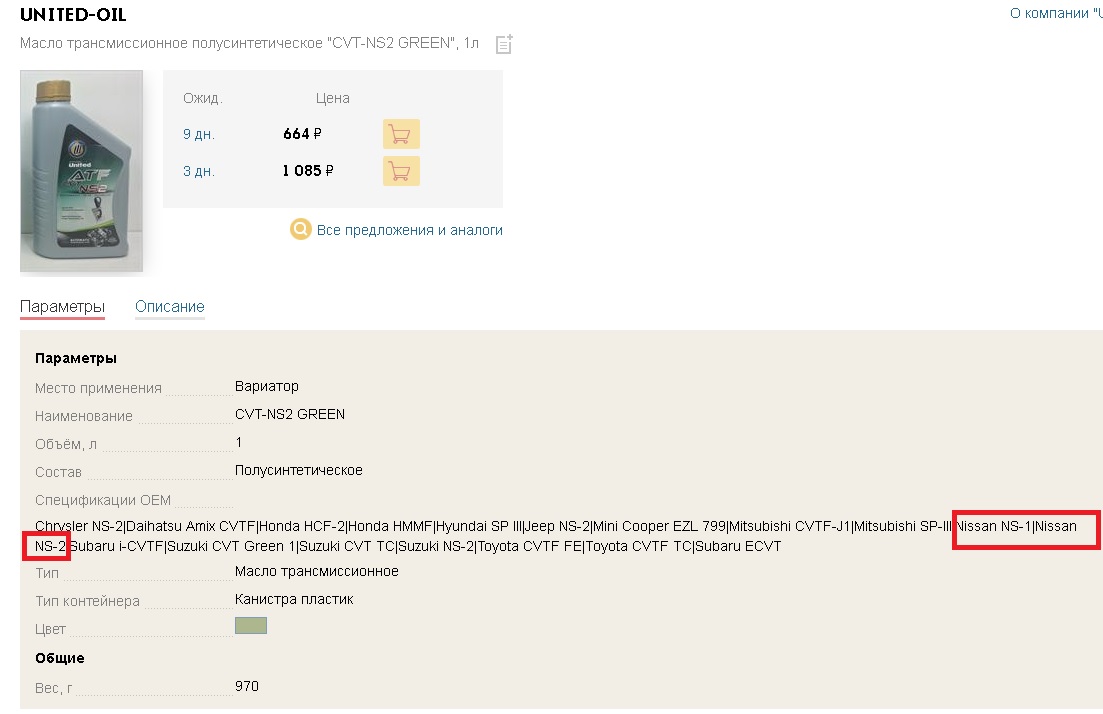This screenshot has width=1103, height=714.
Task: Open the 'О компании' link
Action: [x=1056, y=13]
